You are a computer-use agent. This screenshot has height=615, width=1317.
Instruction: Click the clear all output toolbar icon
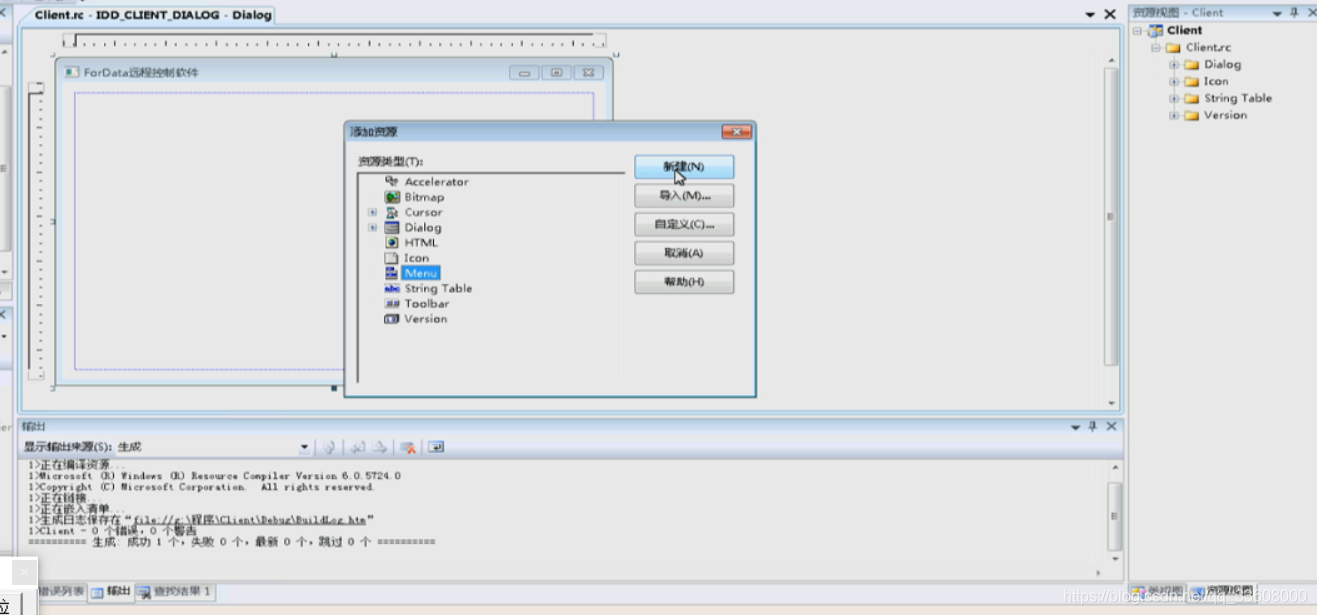(407, 447)
